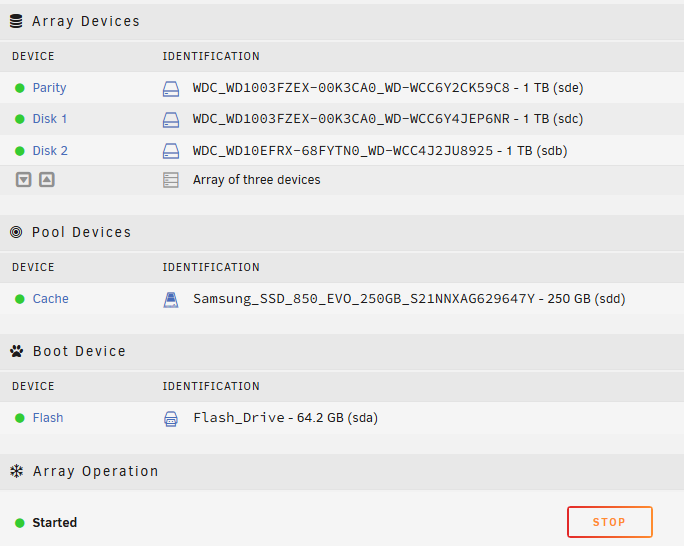Click the Pool Devices target icon
The height and width of the screenshot is (546, 684).
[16, 232]
